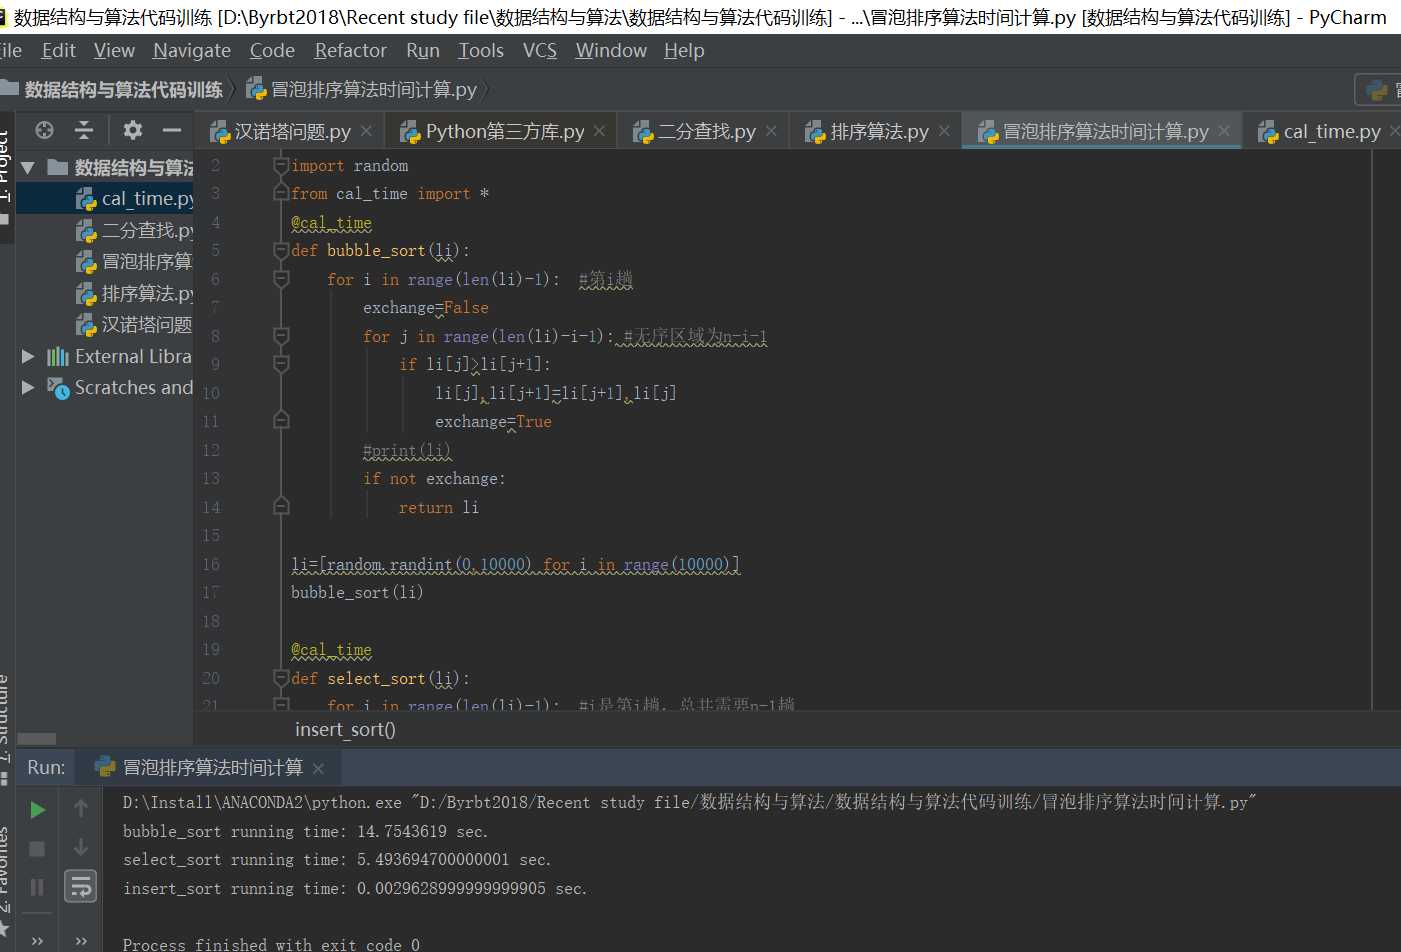Fold the import block at line 2
Screen dimensions: 1401x952
point(281,166)
